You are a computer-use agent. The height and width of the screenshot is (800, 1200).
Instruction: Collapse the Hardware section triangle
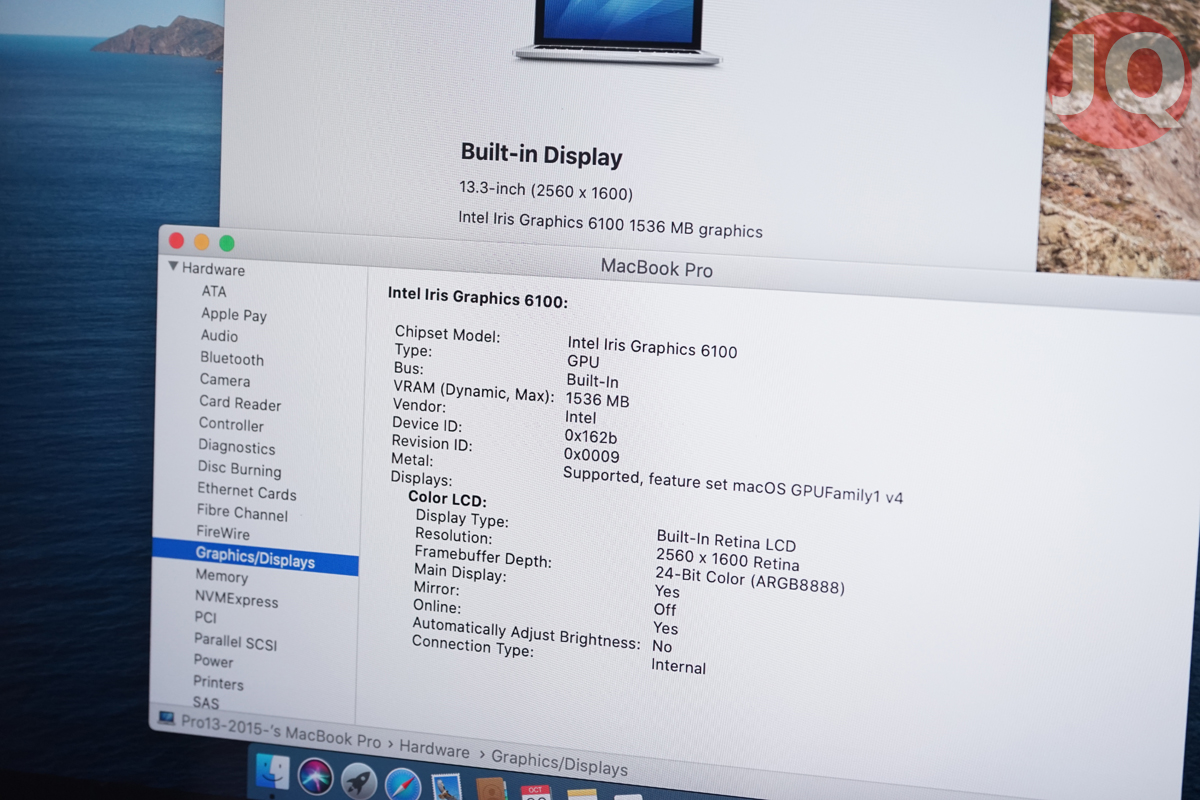(x=173, y=267)
